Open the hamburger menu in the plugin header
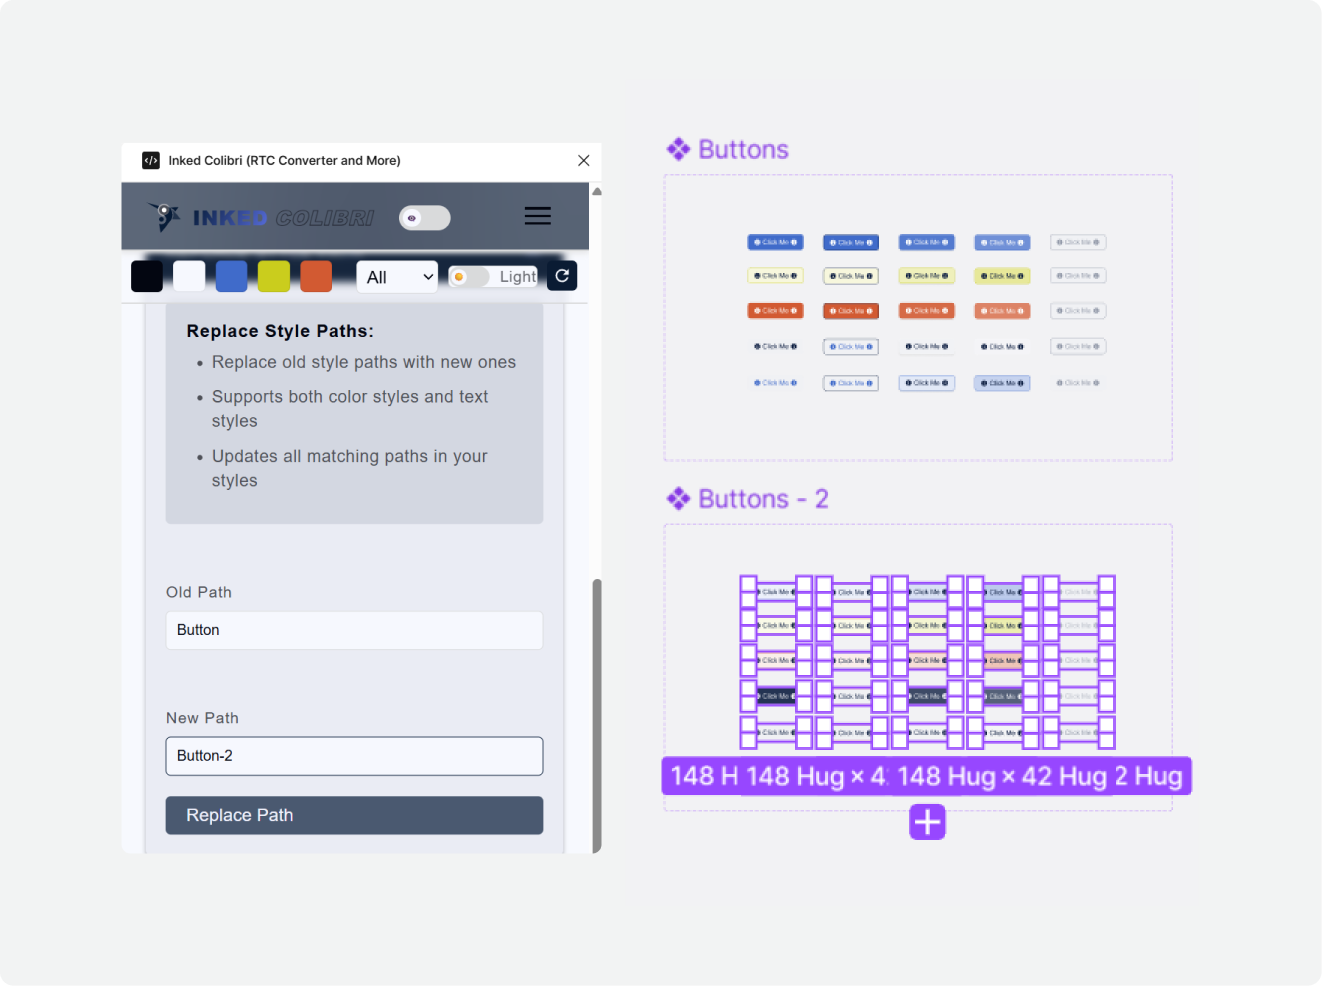1322x986 pixels. (x=537, y=216)
